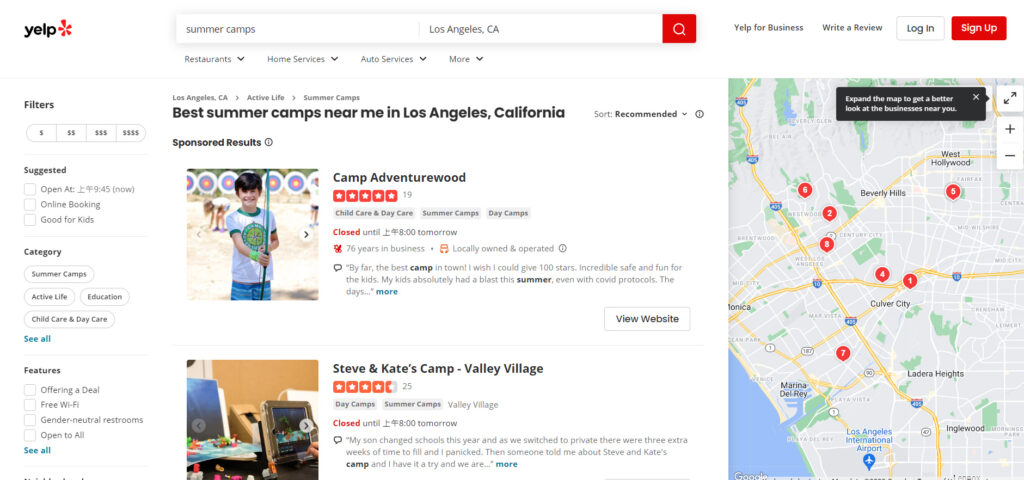Open the More navigation dropdown
The image size is (1024, 480).
pos(466,59)
